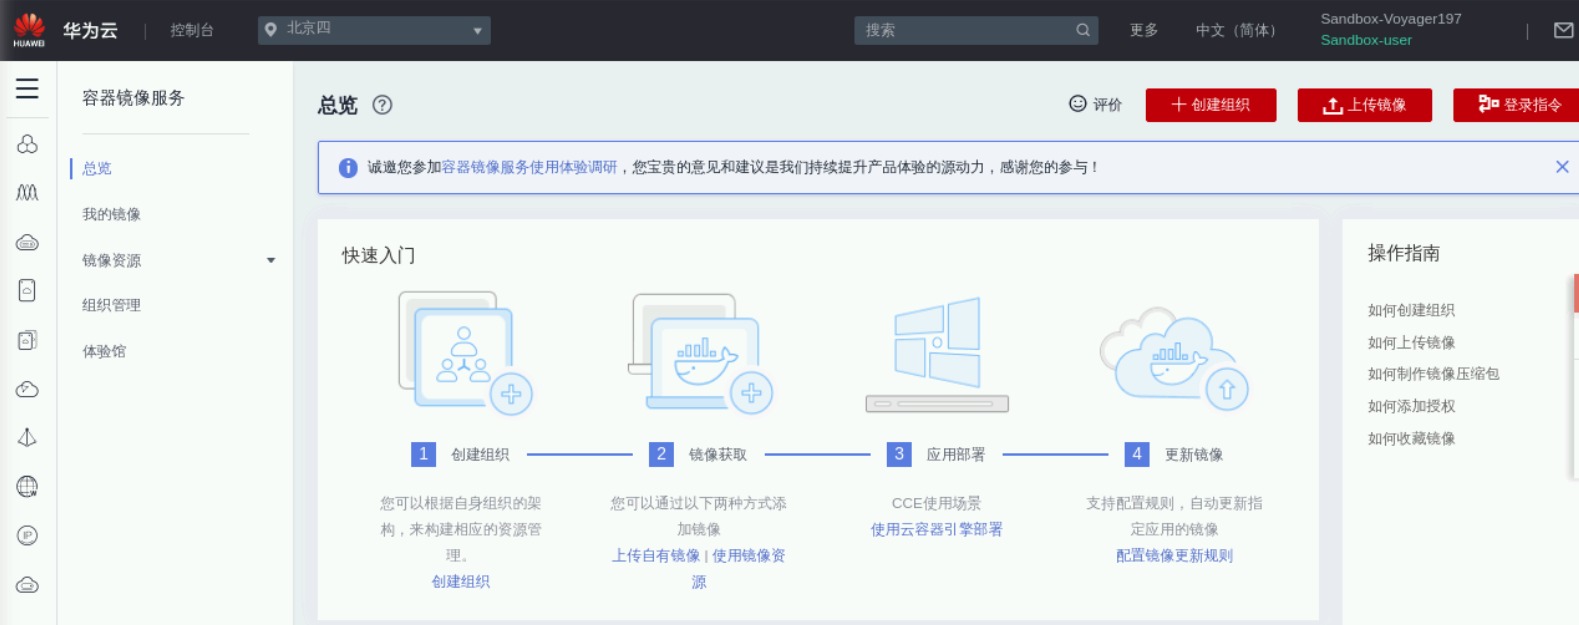Open the 北京四 region dropdown
Image resolution: width=1579 pixels, height=625 pixels.
tap(374, 30)
